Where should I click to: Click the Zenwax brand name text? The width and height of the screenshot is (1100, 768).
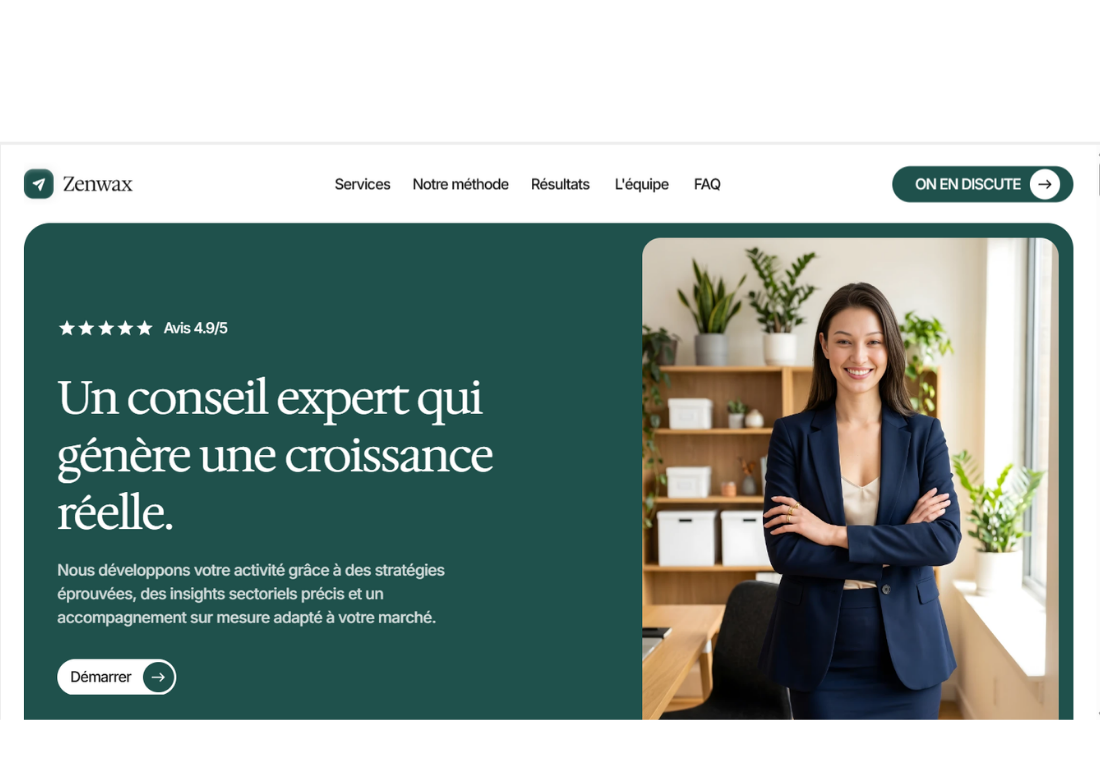pos(98,184)
